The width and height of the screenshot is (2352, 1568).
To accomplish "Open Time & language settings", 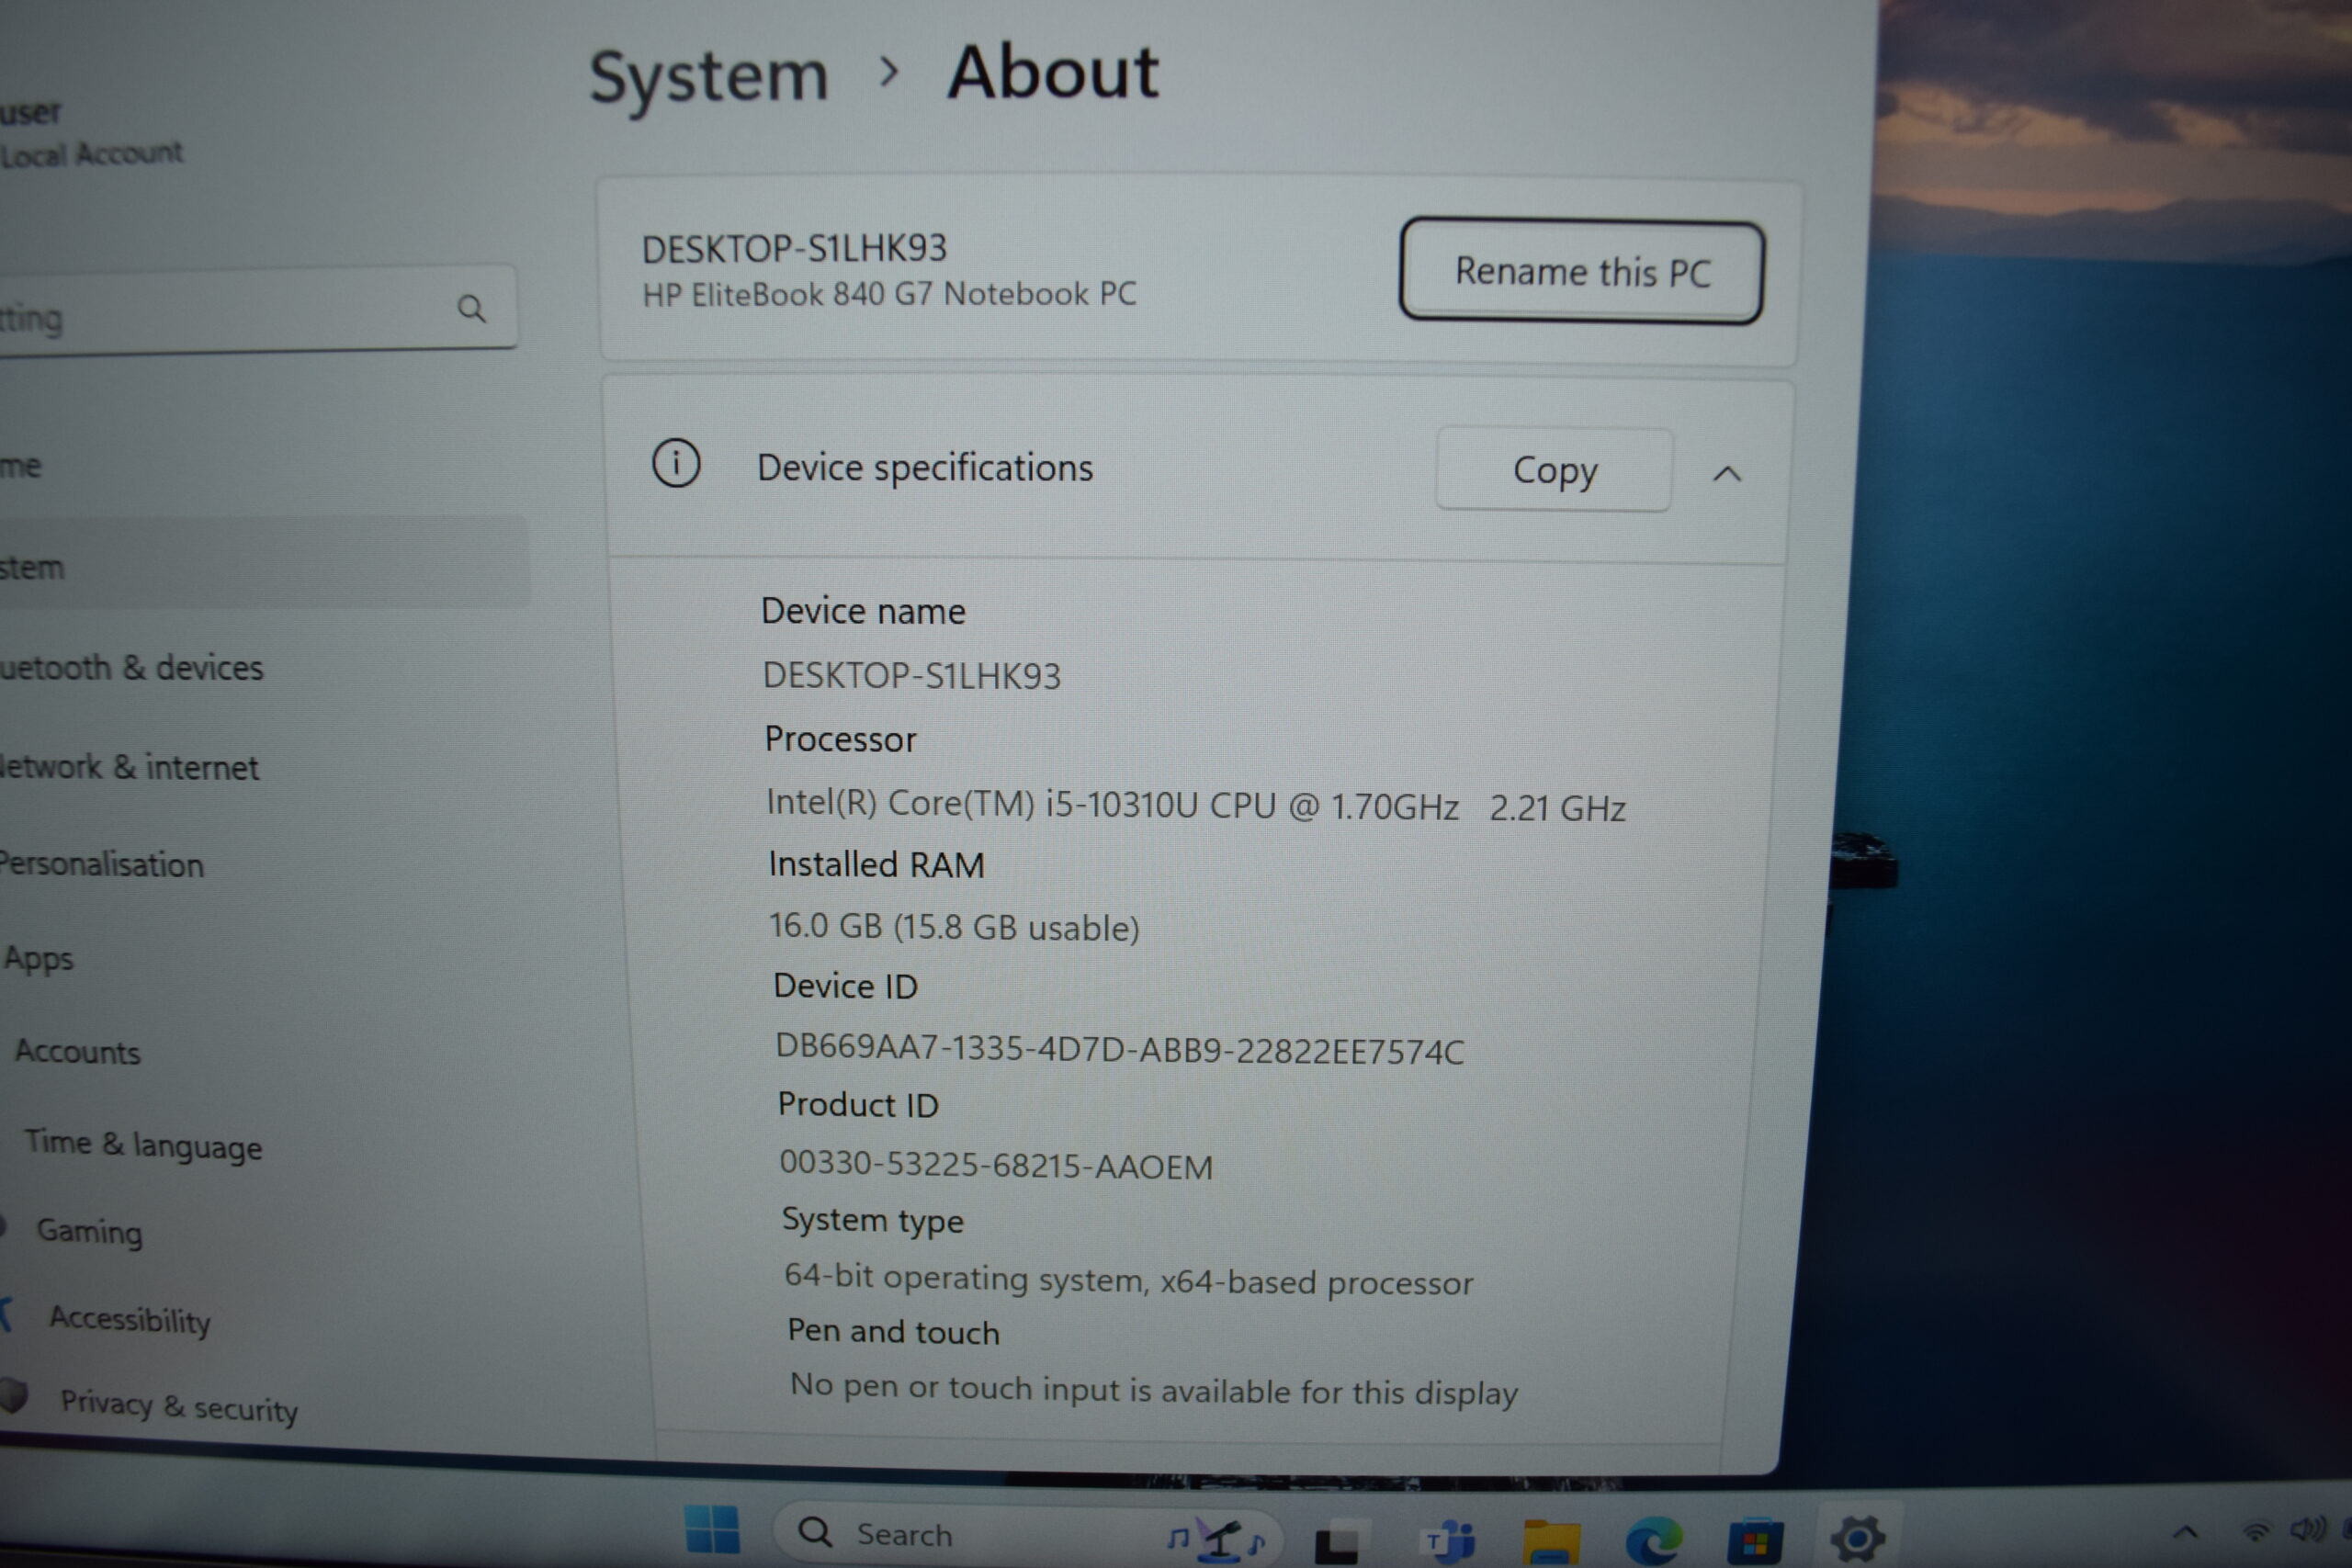I will pos(143,1144).
